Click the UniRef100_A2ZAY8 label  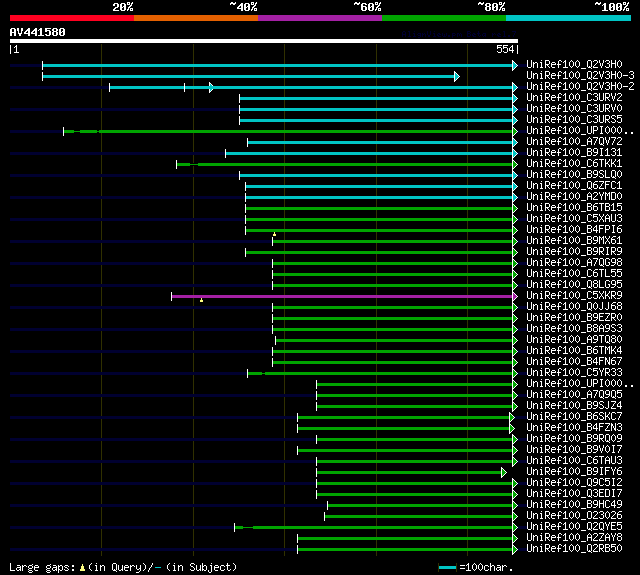click(x=574, y=538)
